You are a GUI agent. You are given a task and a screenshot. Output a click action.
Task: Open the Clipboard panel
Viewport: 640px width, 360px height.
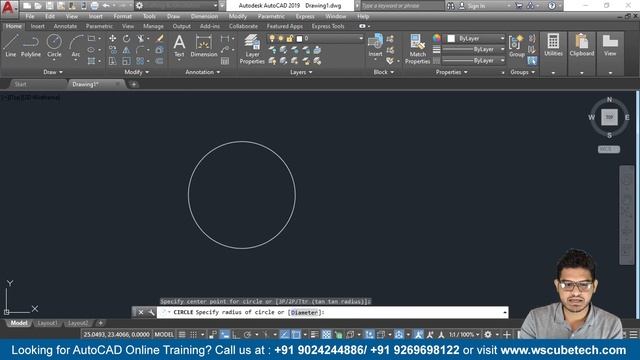coord(582,45)
